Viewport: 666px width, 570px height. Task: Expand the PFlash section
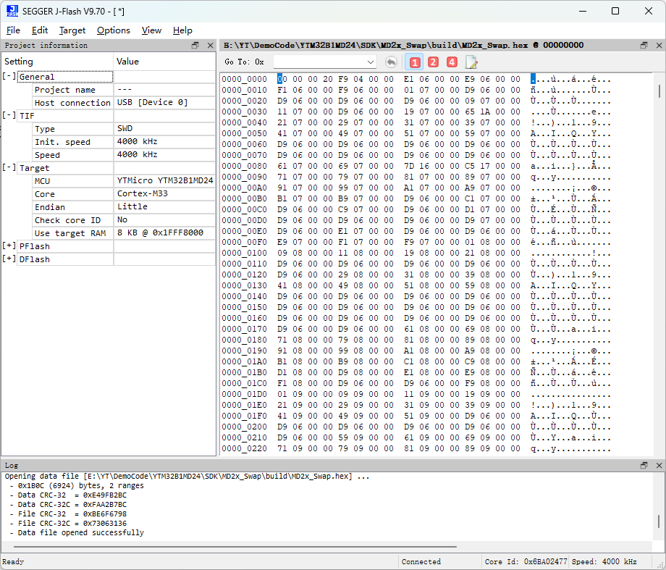(x=9, y=246)
